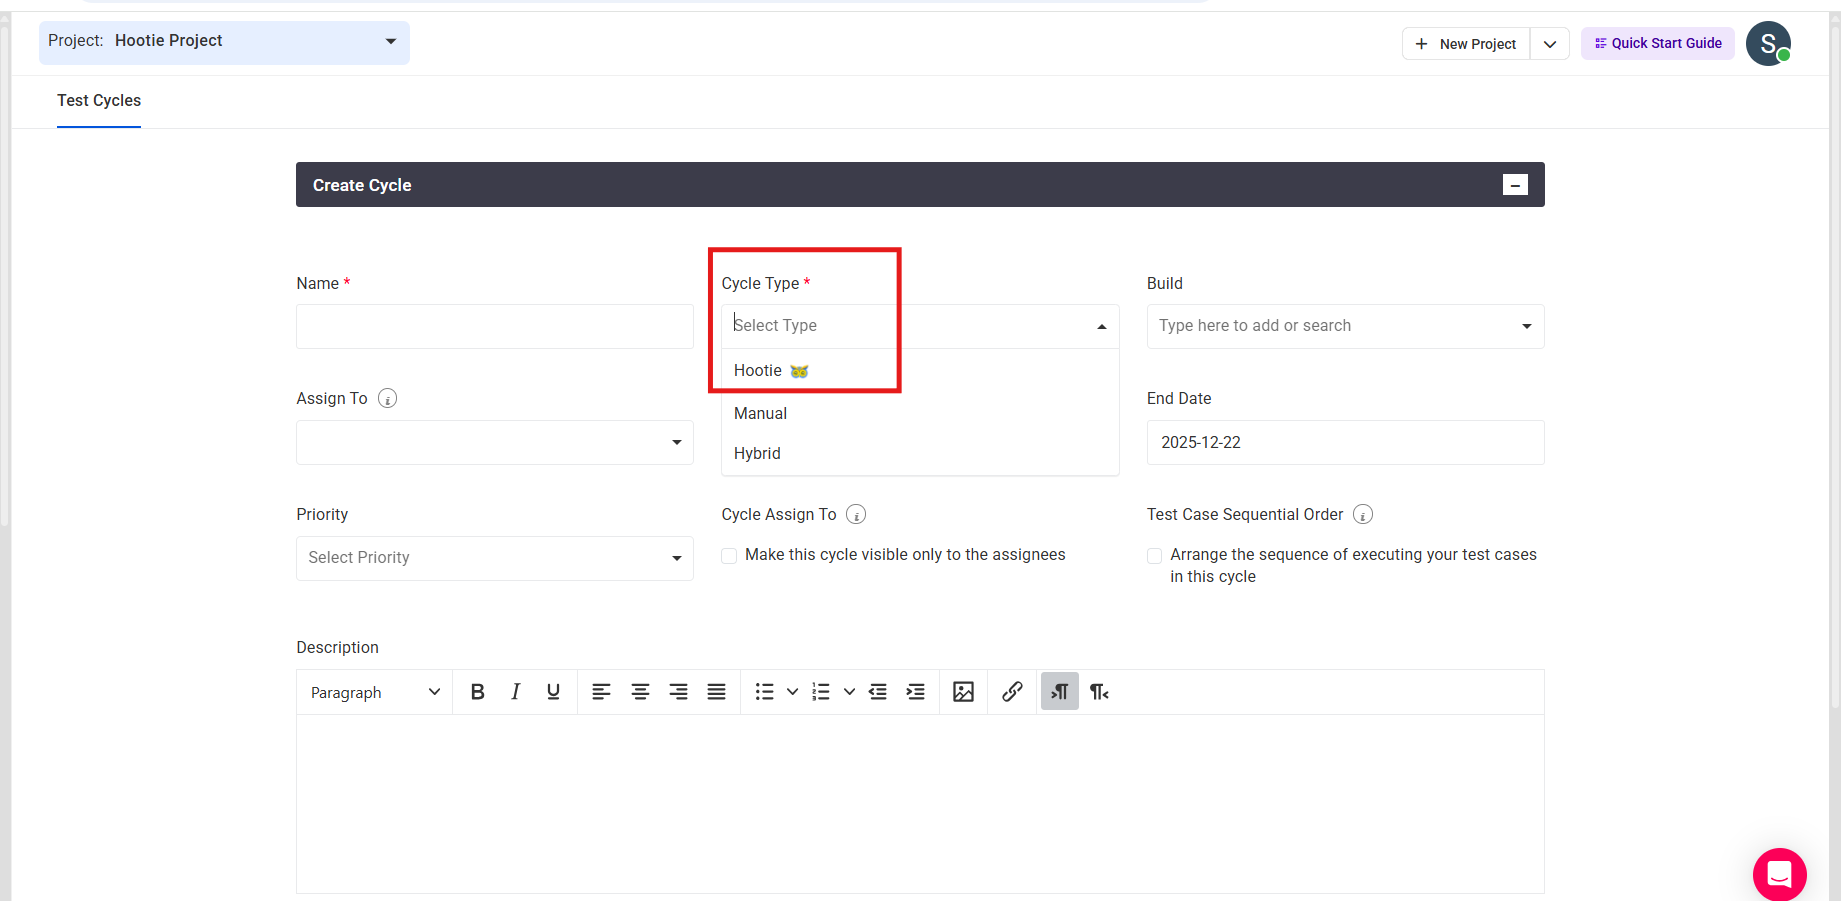Viewport: 1841px width, 901px height.
Task: Apply Italic formatting in description editor
Action: pos(515,692)
